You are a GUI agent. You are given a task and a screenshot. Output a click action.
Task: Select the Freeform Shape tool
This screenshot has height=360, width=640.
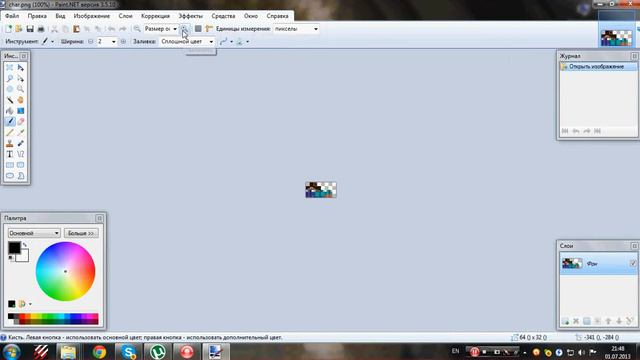[x=20, y=176]
